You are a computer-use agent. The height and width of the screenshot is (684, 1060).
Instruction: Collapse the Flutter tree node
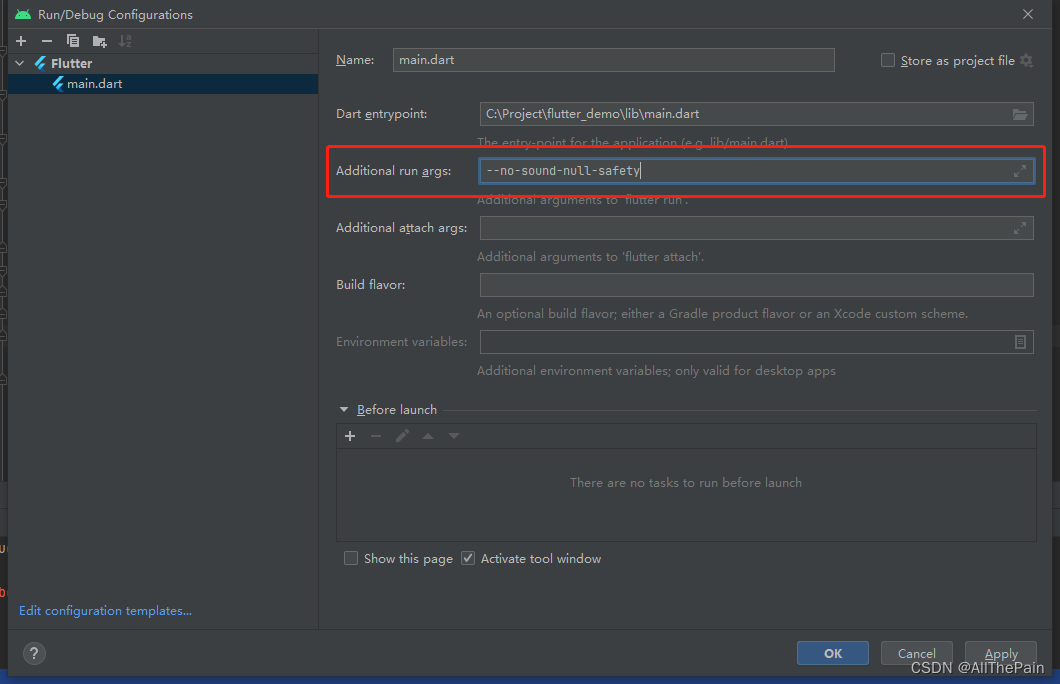18,62
